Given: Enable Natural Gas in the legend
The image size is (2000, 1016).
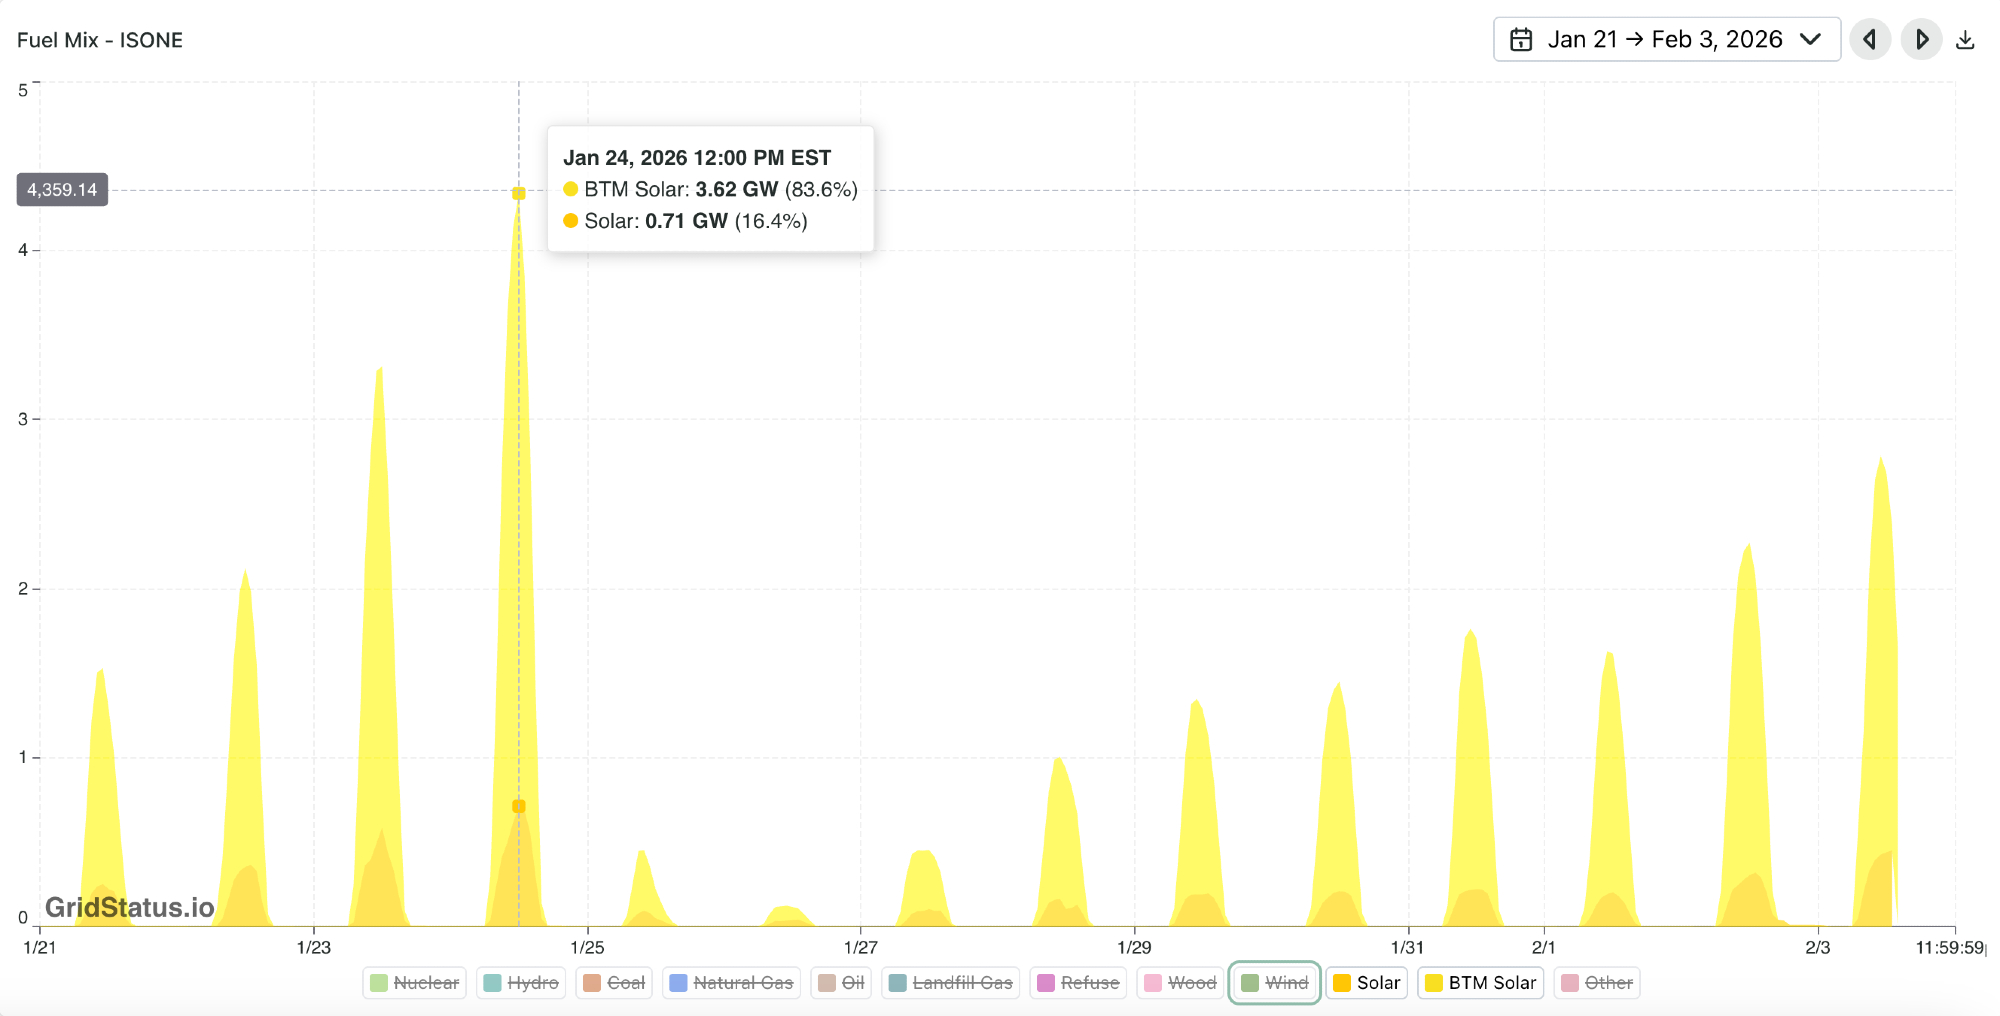Looking at the screenshot, I should click(x=731, y=983).
